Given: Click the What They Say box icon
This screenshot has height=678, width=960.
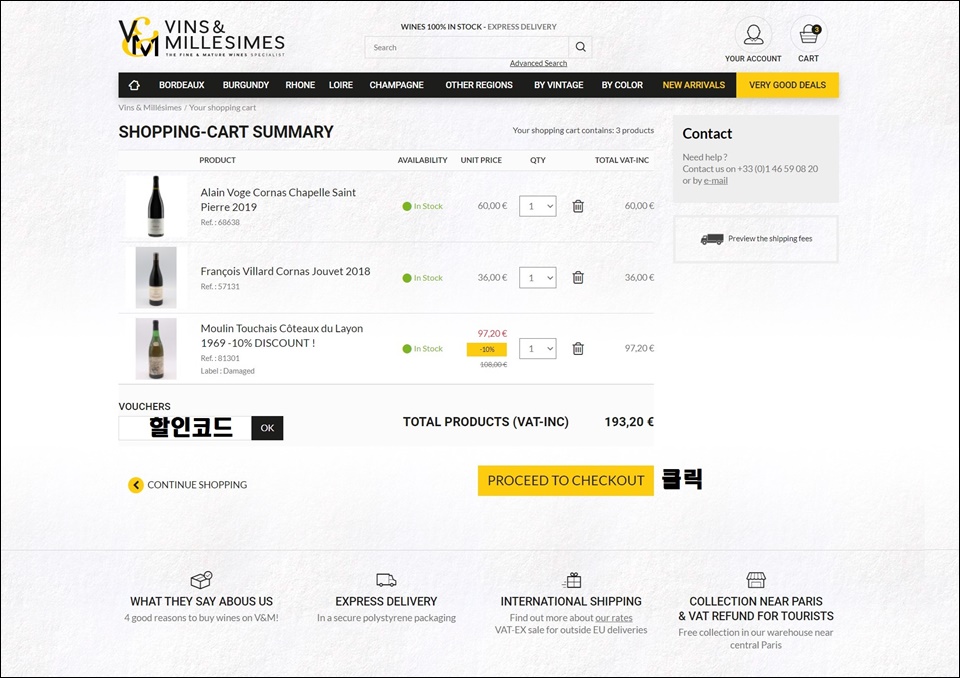Looking at the screenshot, I should (201, 580).
